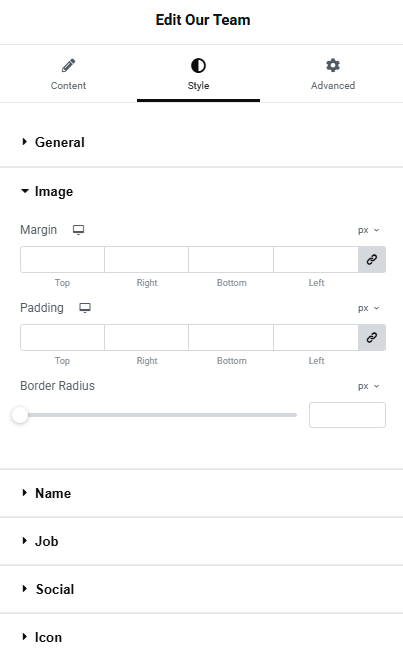403x654 pixels.
Task: Open the Border Radius px unit dropdown
Action: pyautogui.click(x=368, y=386)
